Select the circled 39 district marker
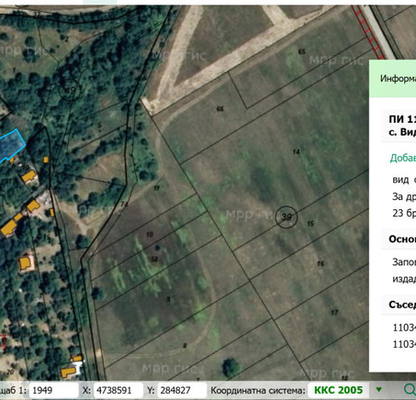The image size is (416, 400). pyautogui.click(x=286, y=217)
